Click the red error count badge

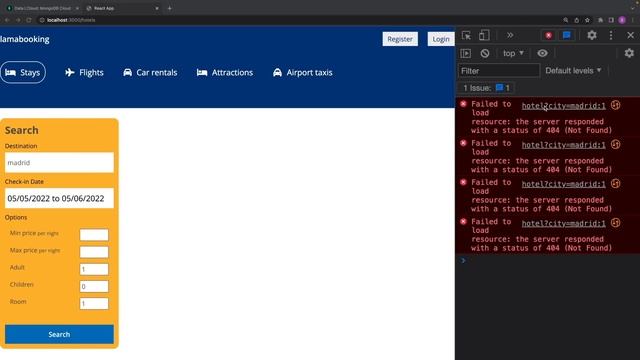(x=549, y=36)
